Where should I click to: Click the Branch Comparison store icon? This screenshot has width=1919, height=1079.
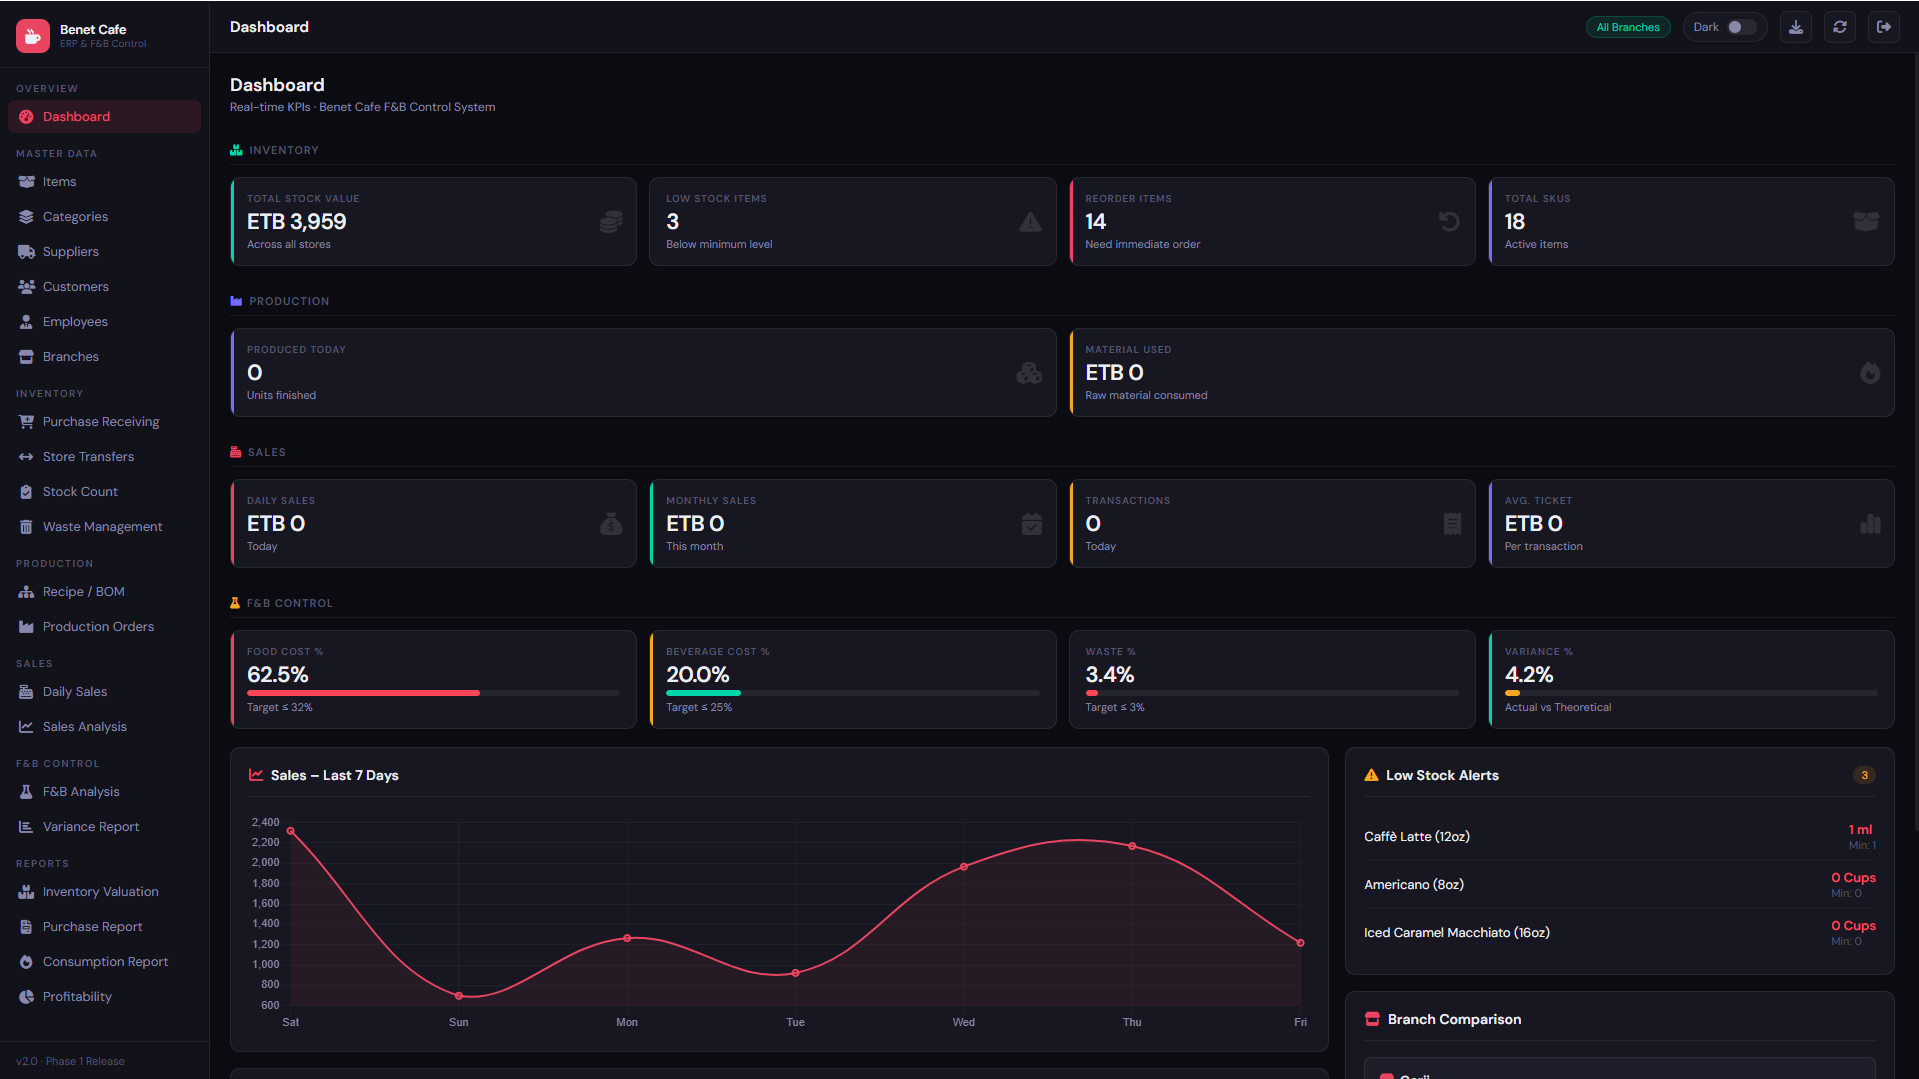tap(1373, 1019)
